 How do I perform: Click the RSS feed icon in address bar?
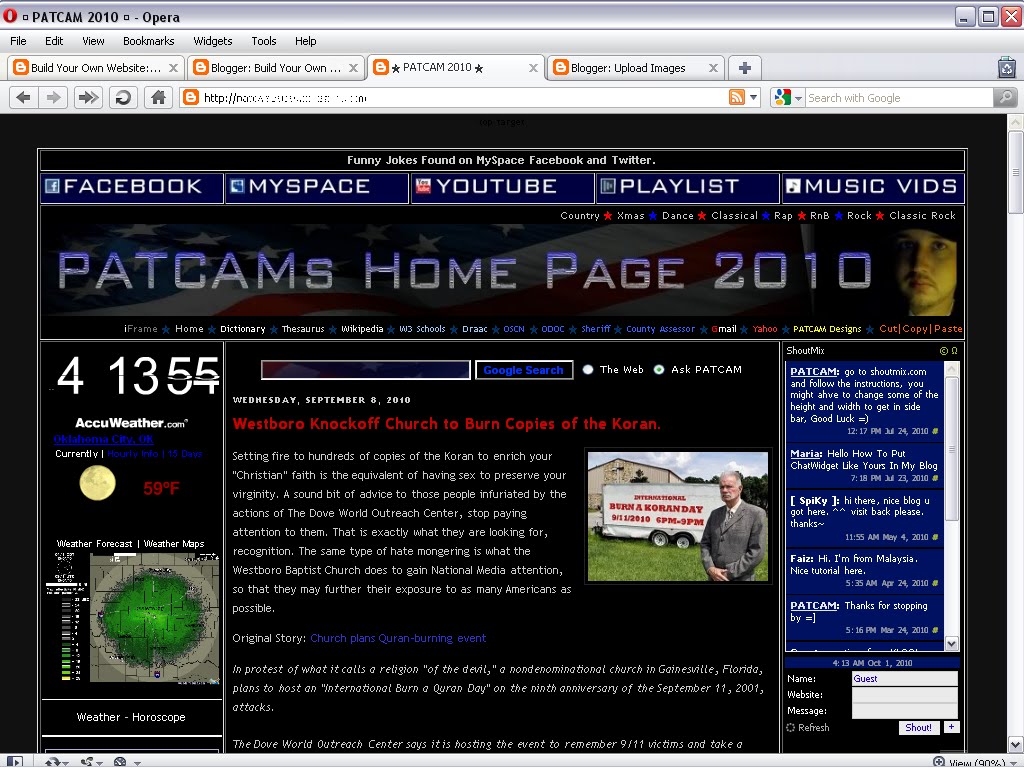(737, 98)
